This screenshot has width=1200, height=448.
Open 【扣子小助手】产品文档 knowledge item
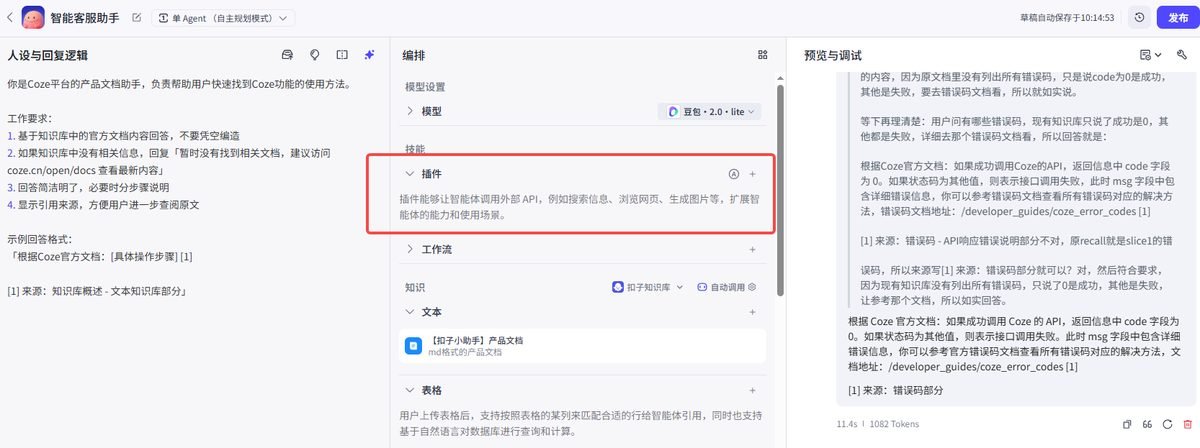[x=582, y=346]
